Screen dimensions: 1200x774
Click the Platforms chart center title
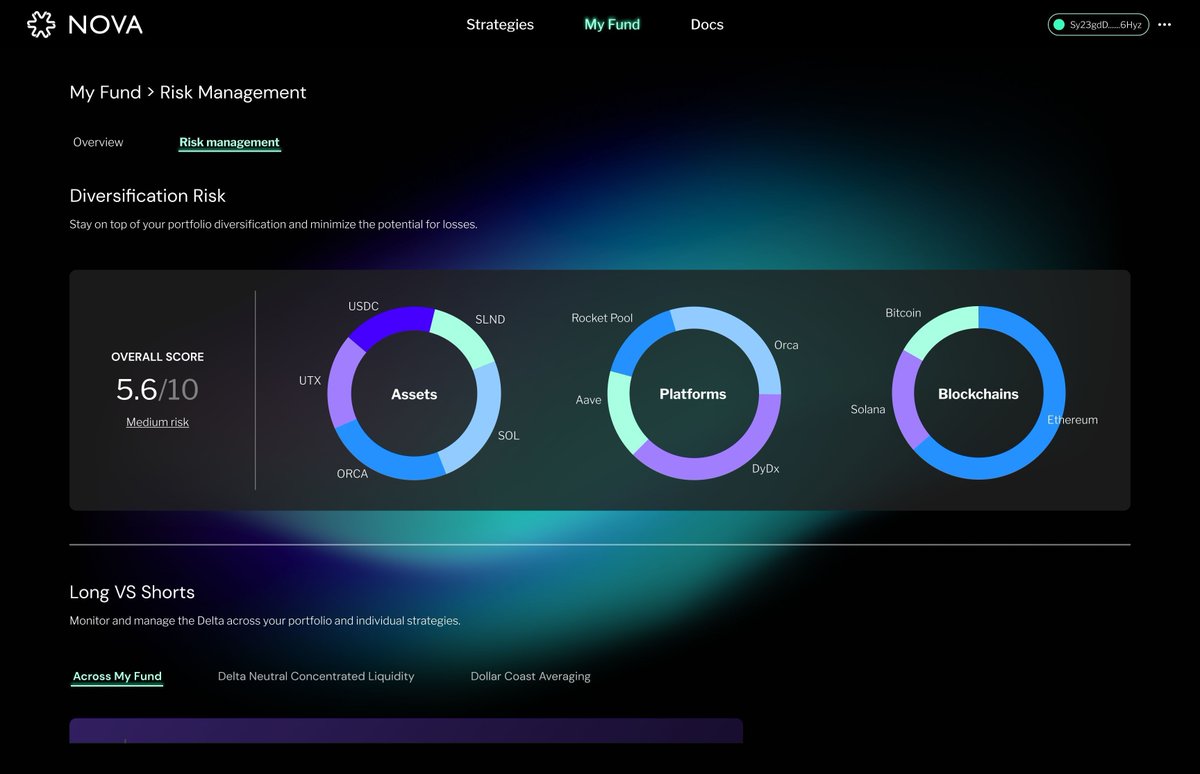click(693, 394)
